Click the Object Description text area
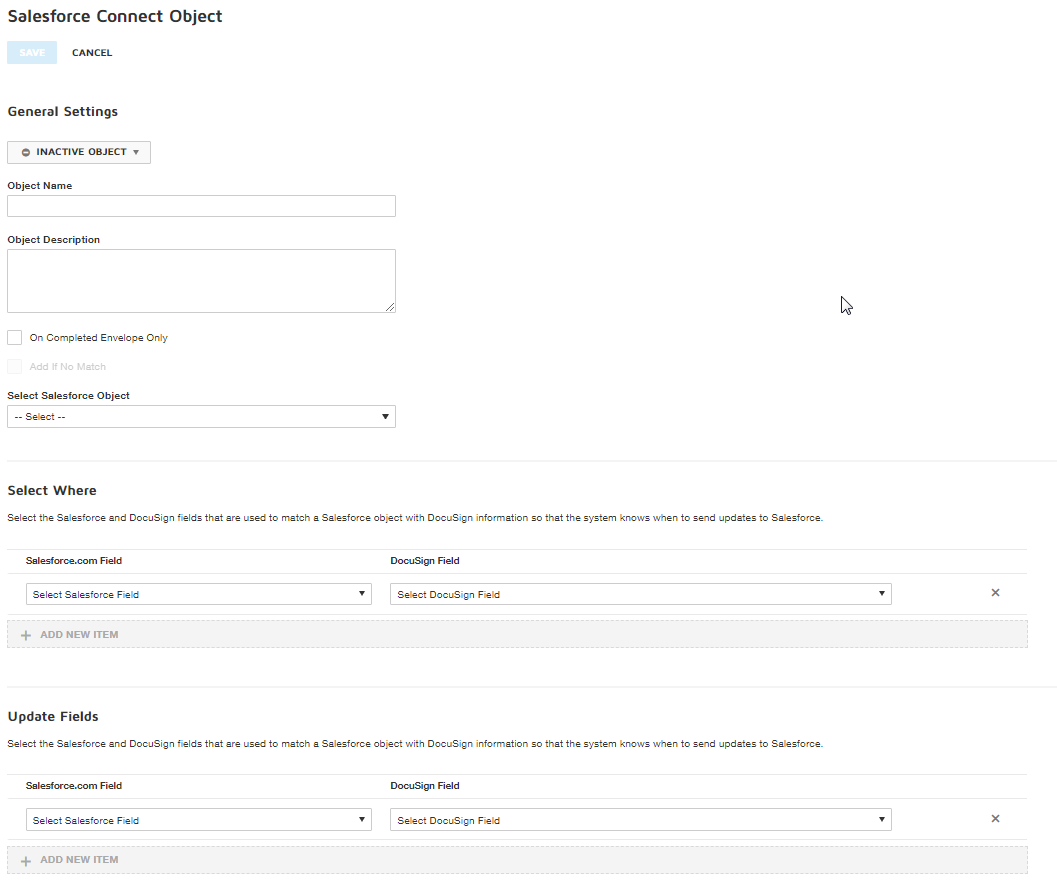1057x886 pixels. pos(200,280)
